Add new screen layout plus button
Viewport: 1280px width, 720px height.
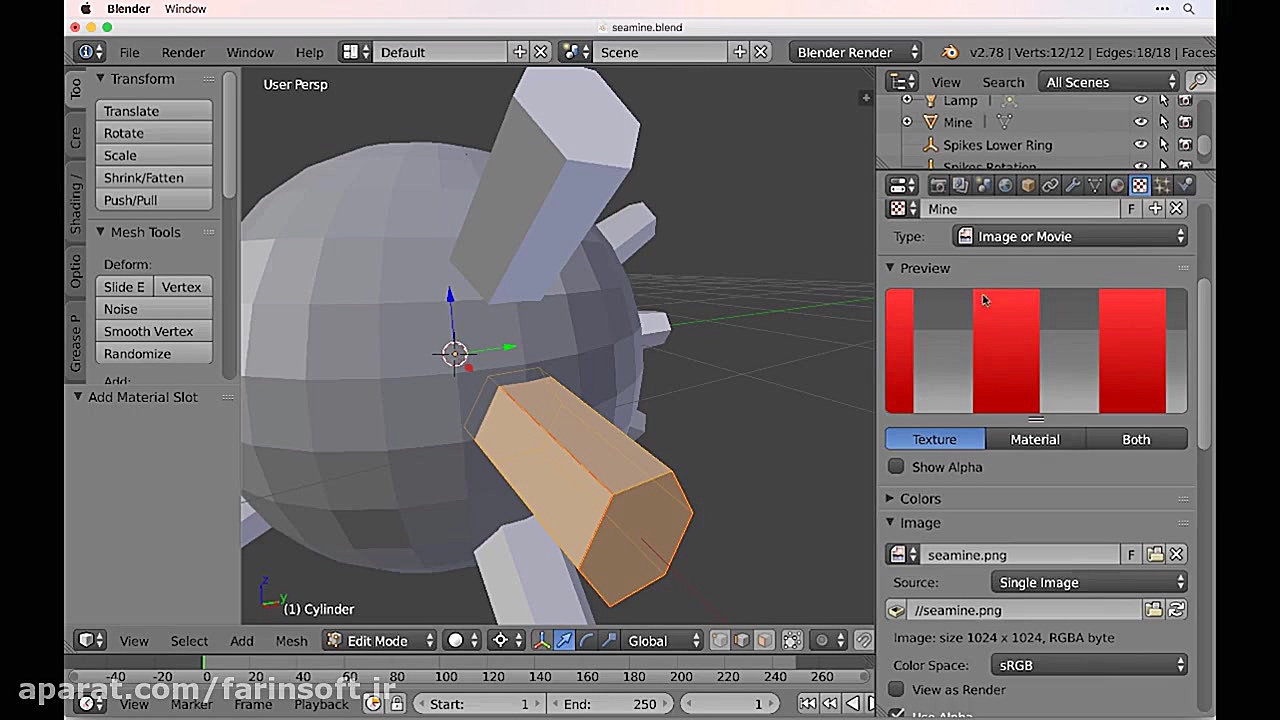tap(520, 52)
